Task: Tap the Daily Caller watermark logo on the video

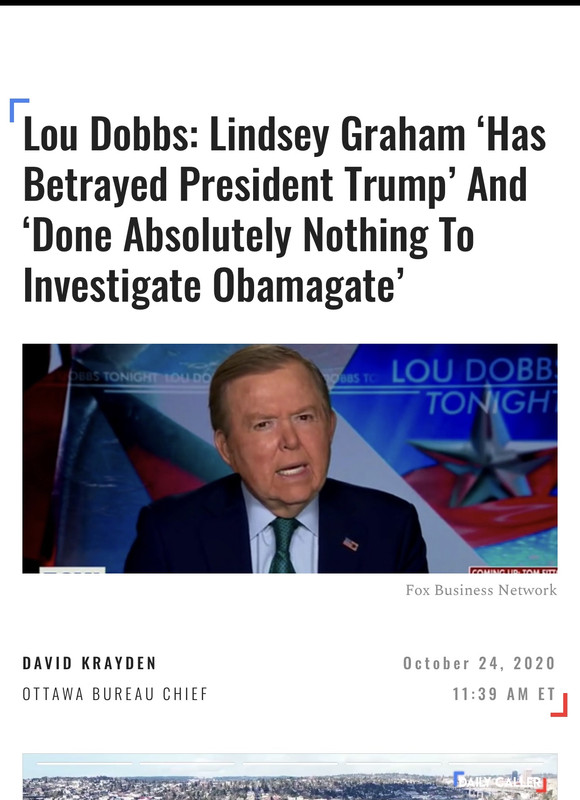Action: tap(500, 782)
